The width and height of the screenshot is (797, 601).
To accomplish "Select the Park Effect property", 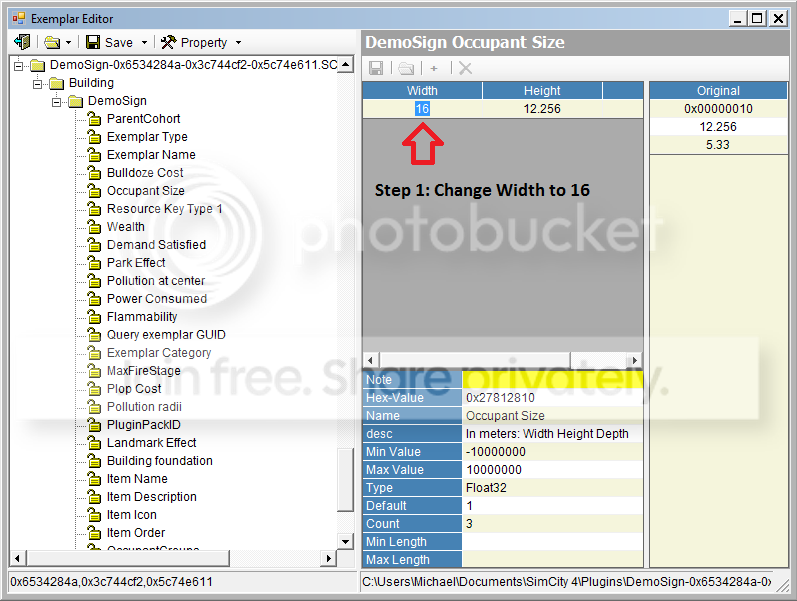I will [x=136, y=263].
